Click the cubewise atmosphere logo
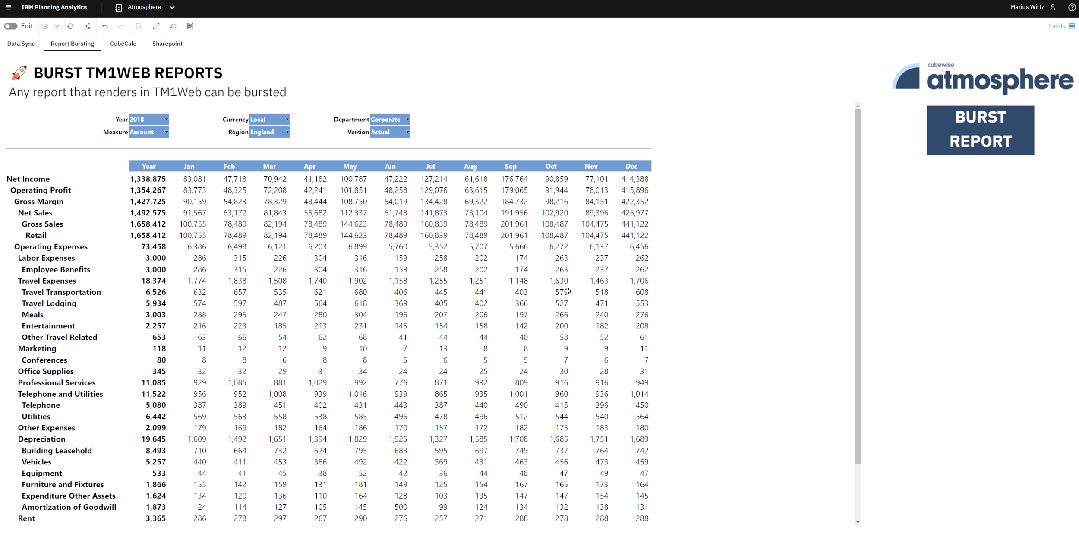 tap(983, 76)
